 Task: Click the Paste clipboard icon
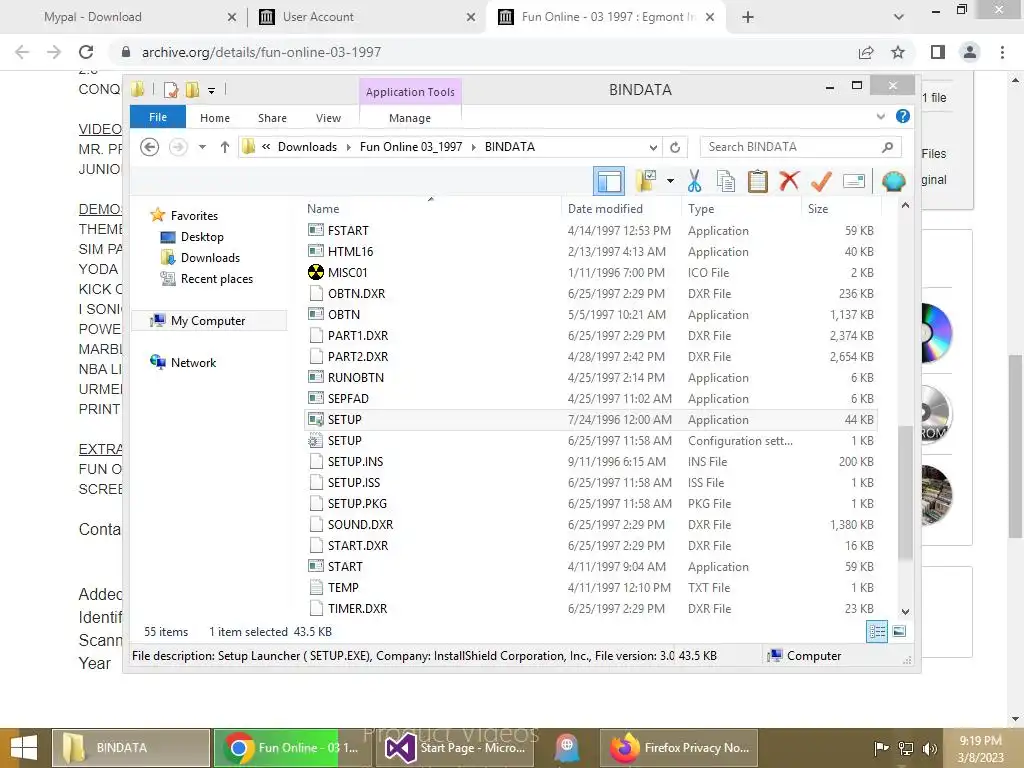tap(758, 181)
